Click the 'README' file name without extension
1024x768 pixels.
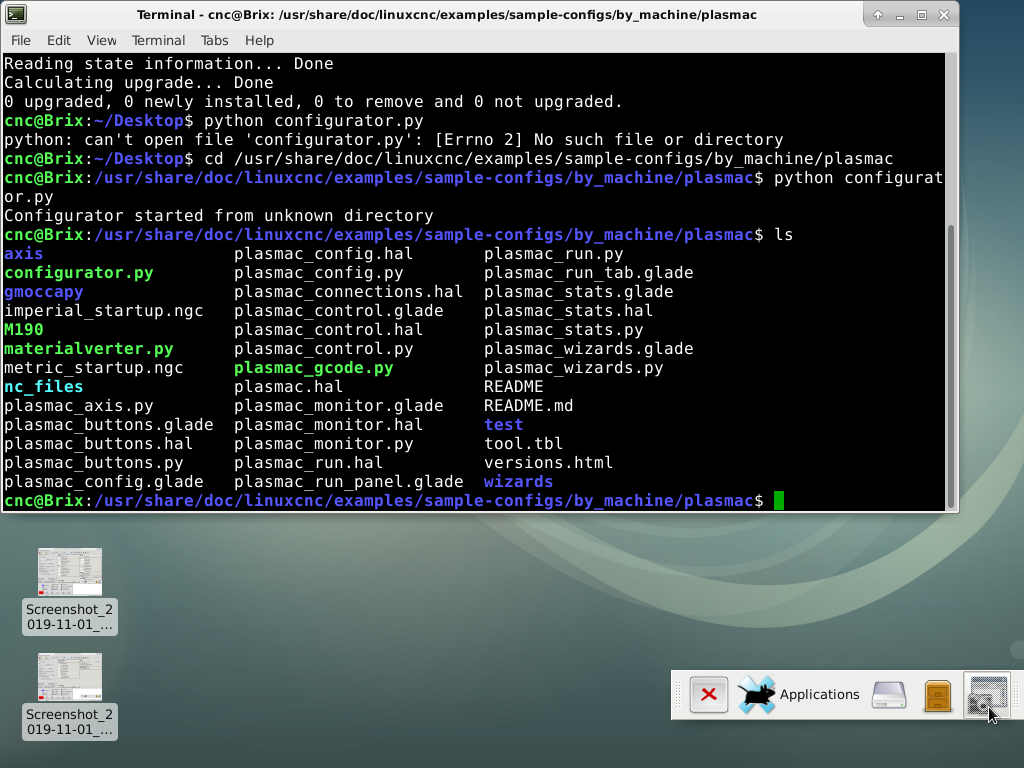click(x=514, y=387)
